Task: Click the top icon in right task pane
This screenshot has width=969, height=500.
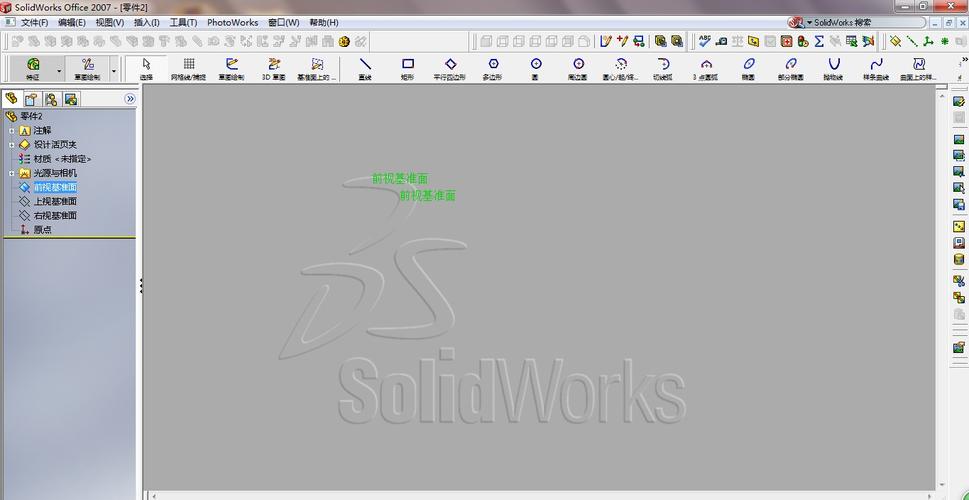Action: pyautogui.click(x=958, y=101)
